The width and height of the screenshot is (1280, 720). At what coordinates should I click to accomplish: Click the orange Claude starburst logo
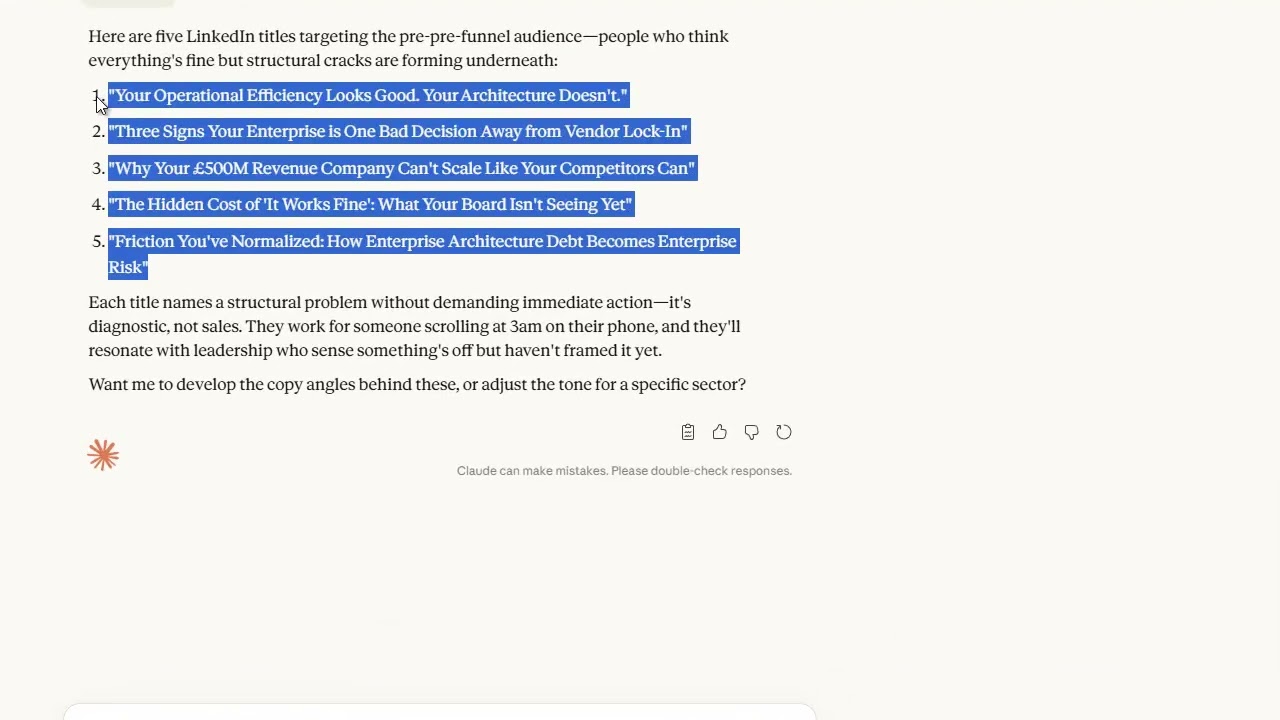click(103, 456)
